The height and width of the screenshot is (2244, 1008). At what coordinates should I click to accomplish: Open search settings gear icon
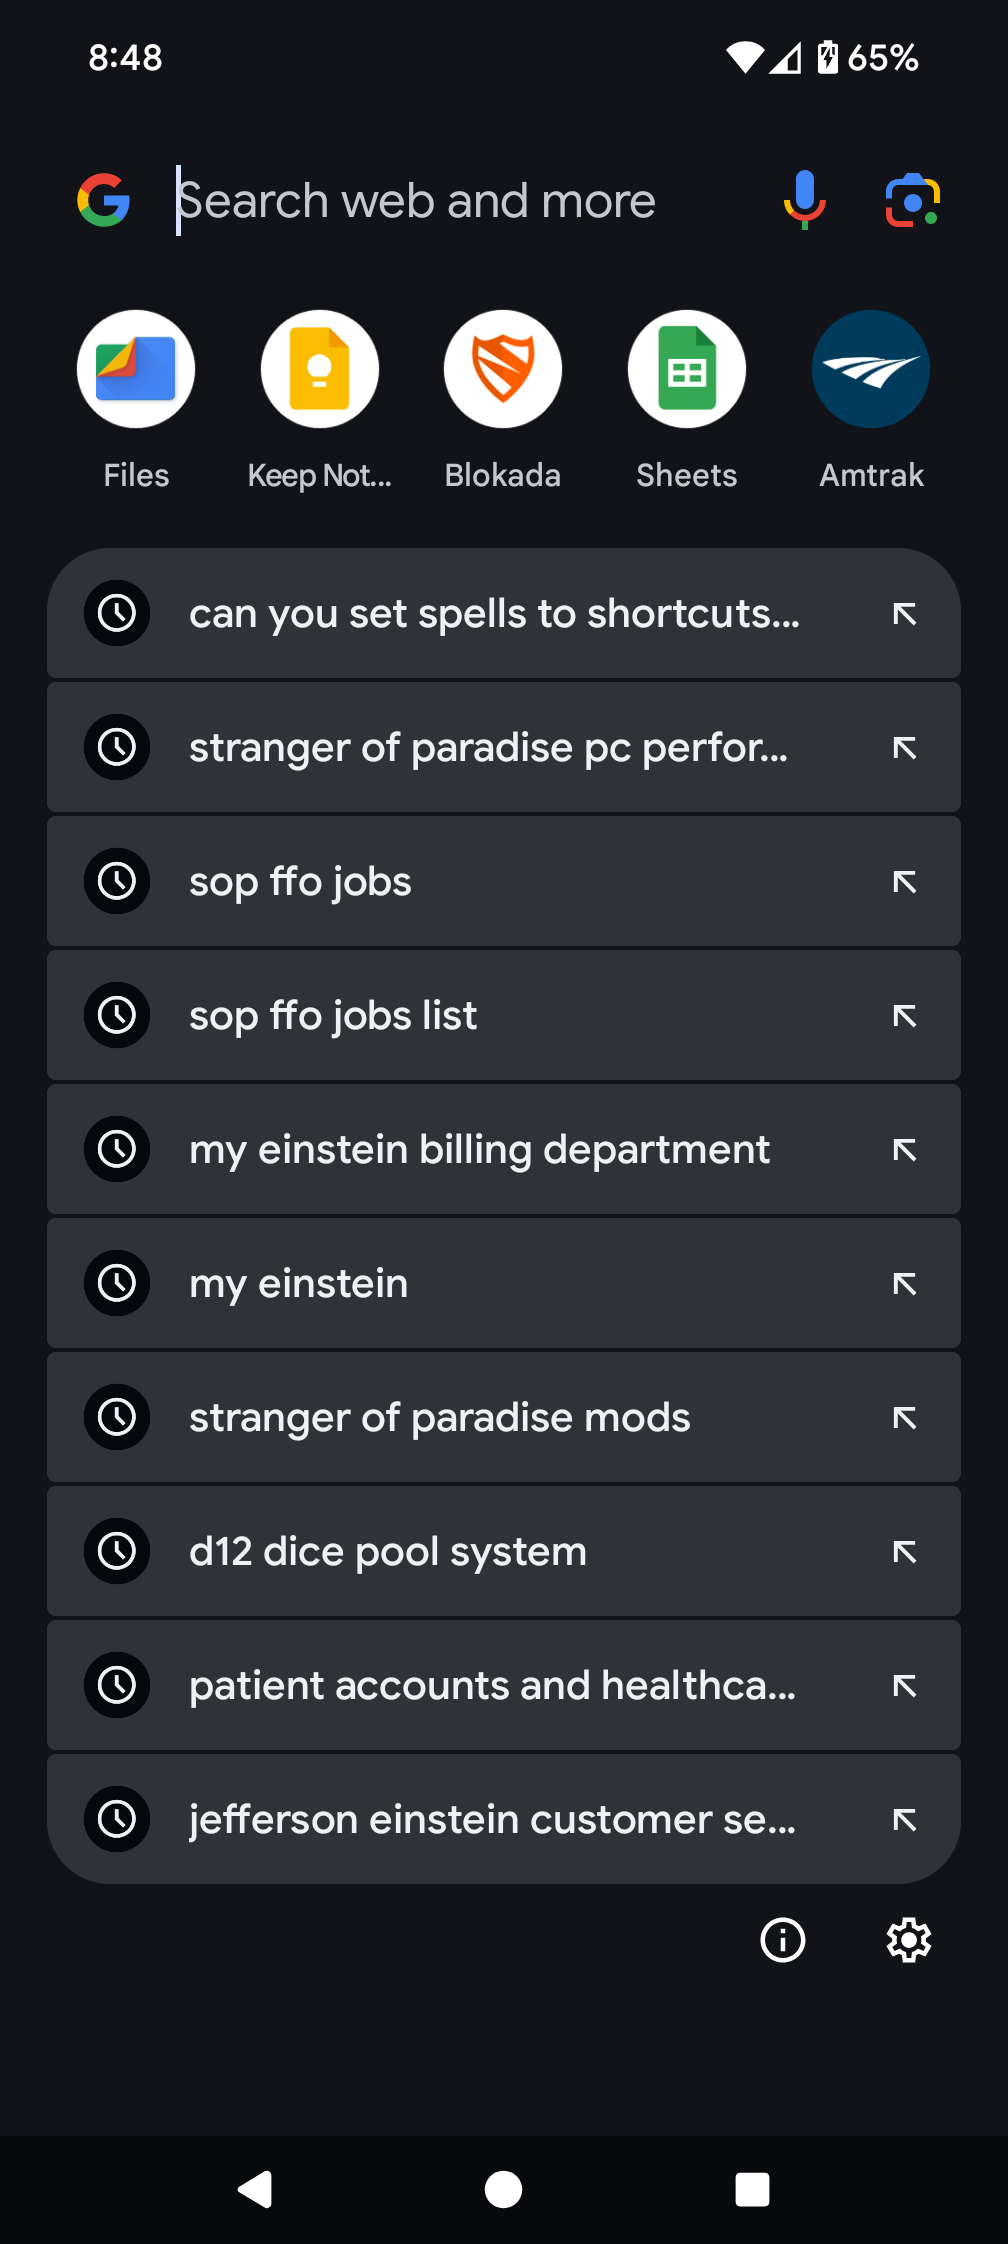pos(909,1940)
